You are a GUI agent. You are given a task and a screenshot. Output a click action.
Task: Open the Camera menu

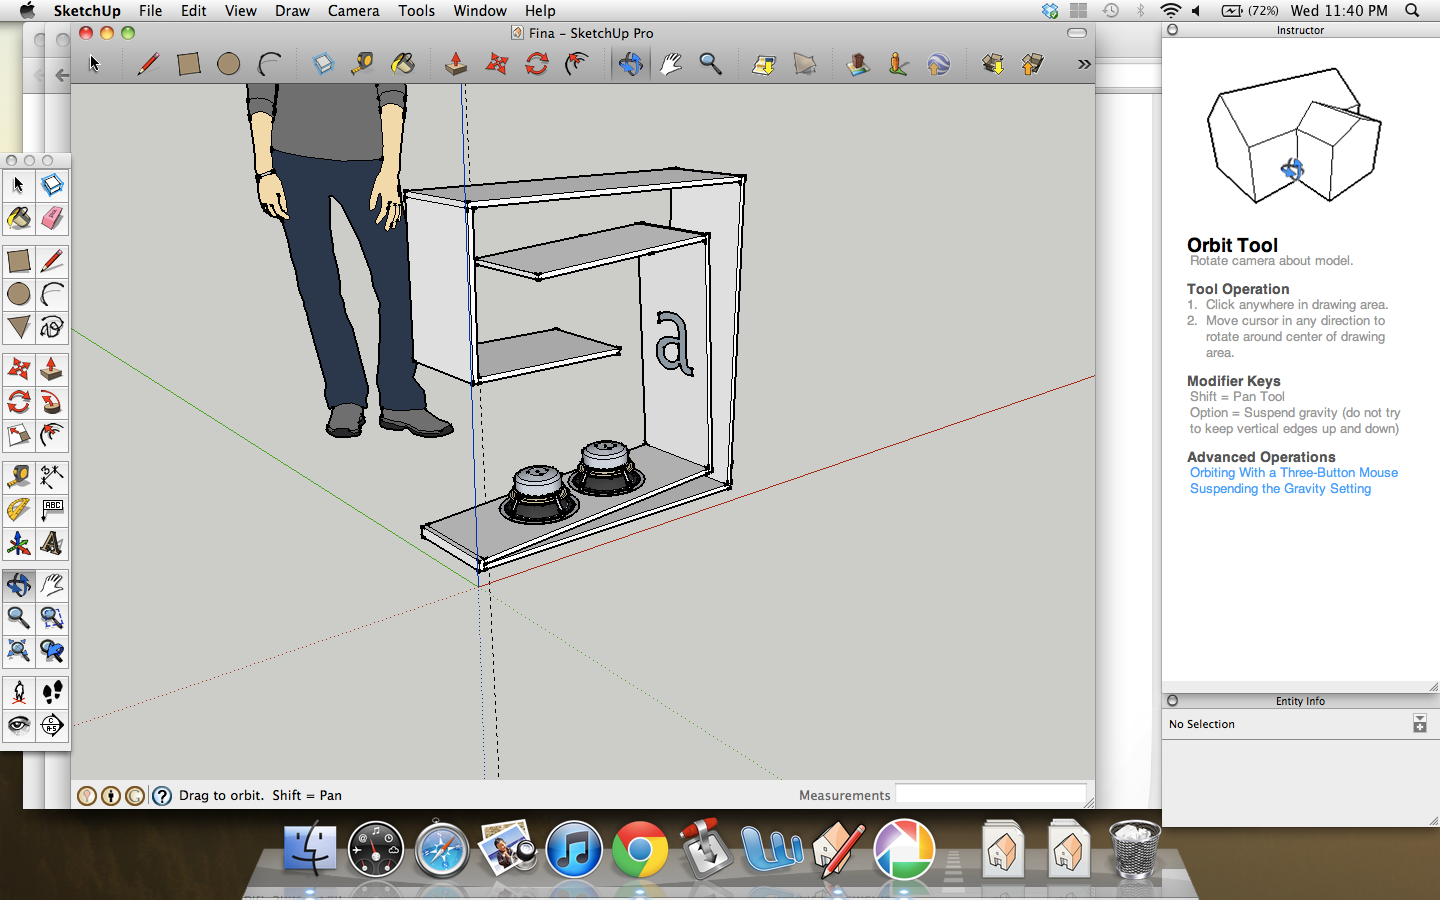pos(353,11)
